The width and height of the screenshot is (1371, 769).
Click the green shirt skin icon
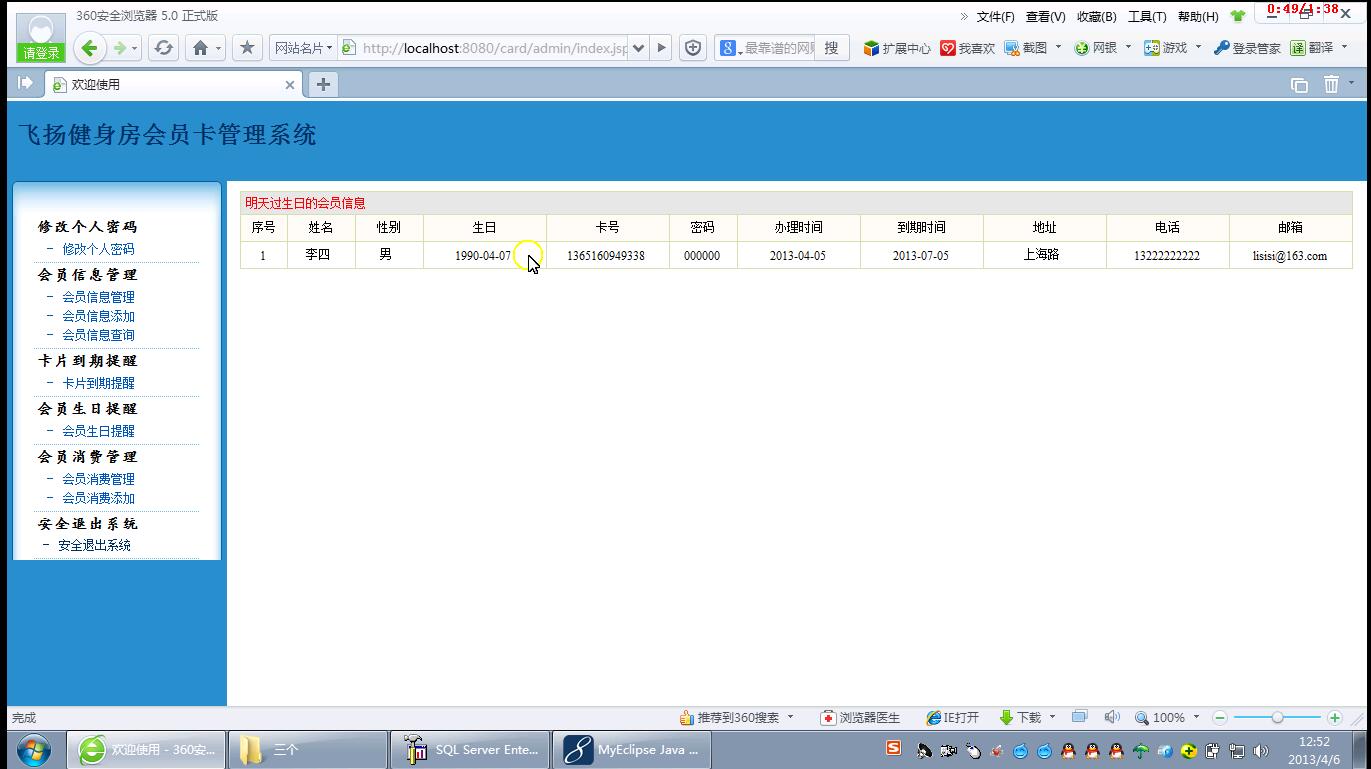(1238, 16)
